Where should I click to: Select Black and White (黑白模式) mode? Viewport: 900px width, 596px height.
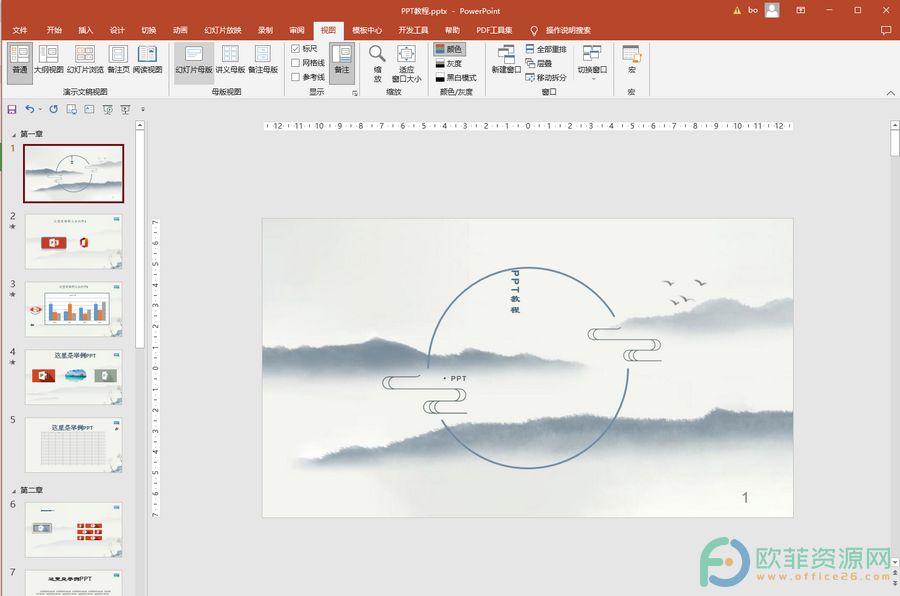click(456, 78)
